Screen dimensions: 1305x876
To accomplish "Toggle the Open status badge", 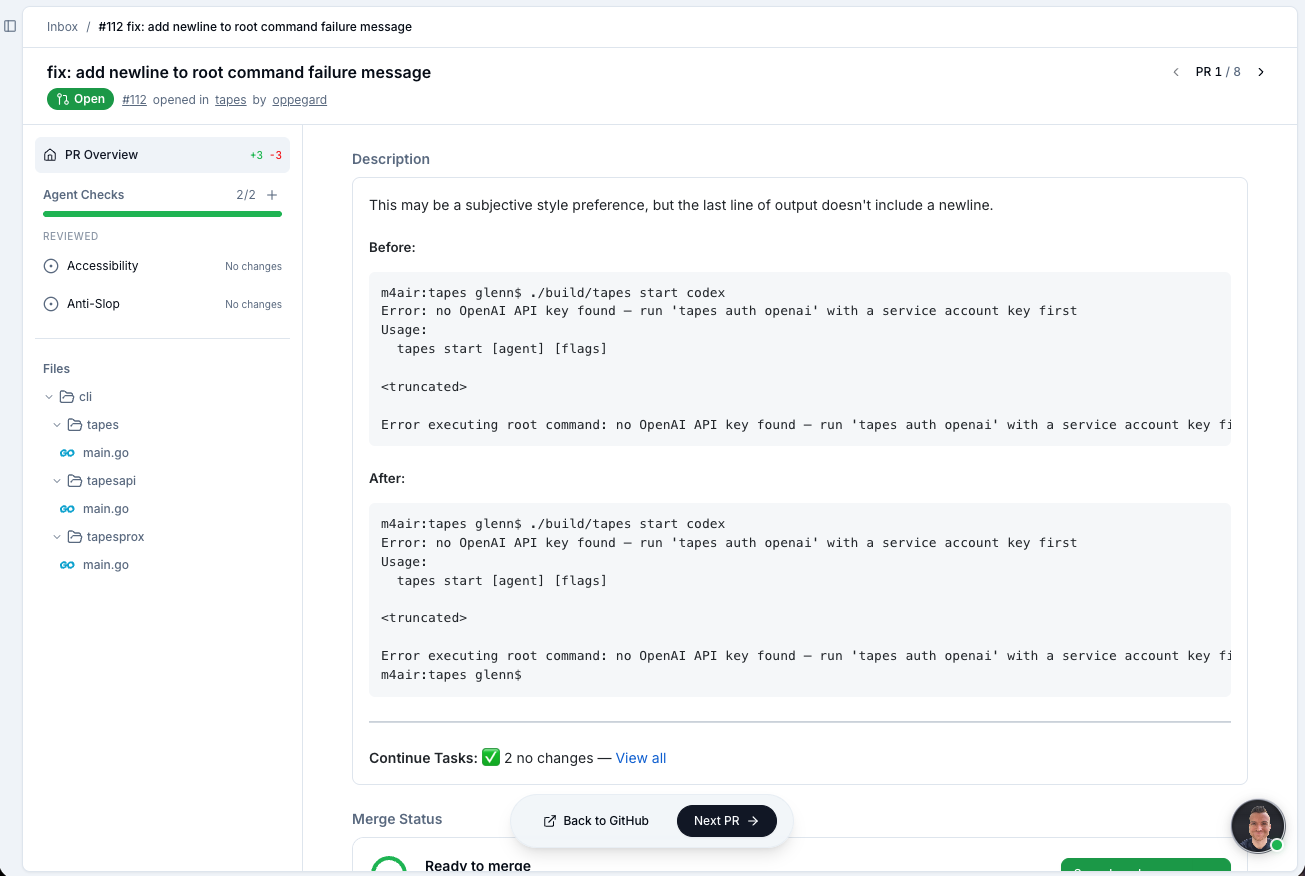I will pos(80,99).
